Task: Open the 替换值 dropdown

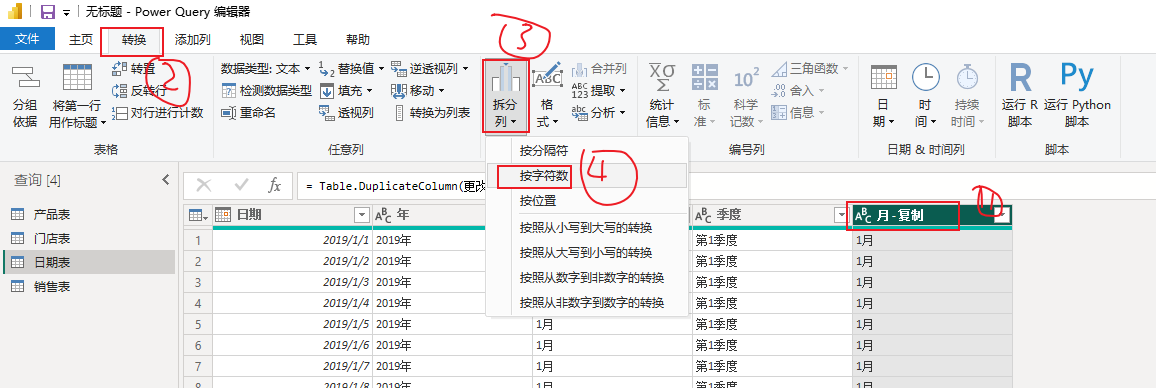Action: click(352, 69)
